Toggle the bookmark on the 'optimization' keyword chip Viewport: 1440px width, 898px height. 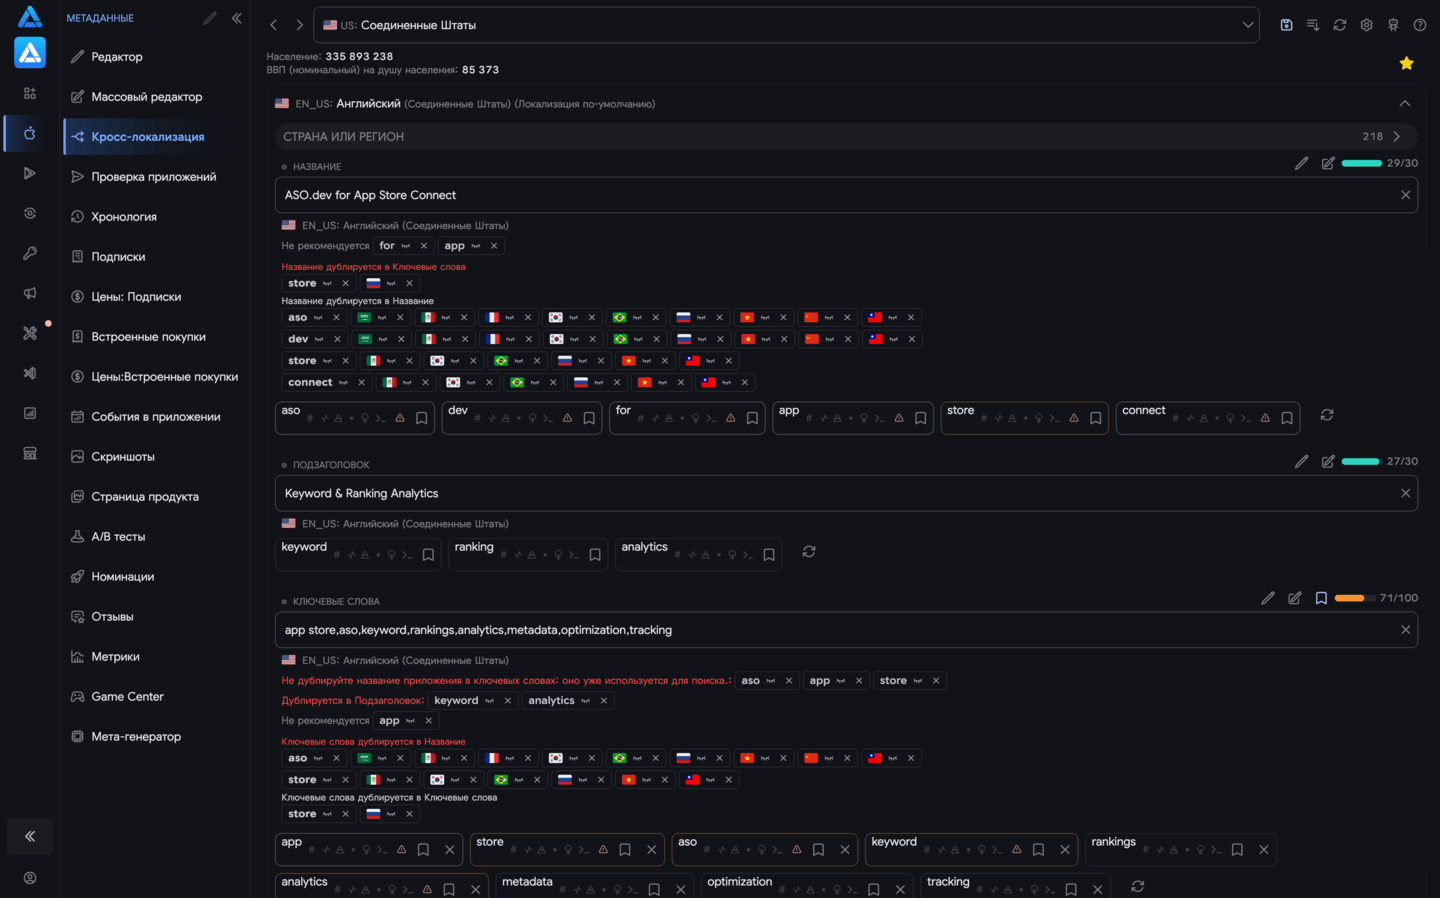pos(873,890)
